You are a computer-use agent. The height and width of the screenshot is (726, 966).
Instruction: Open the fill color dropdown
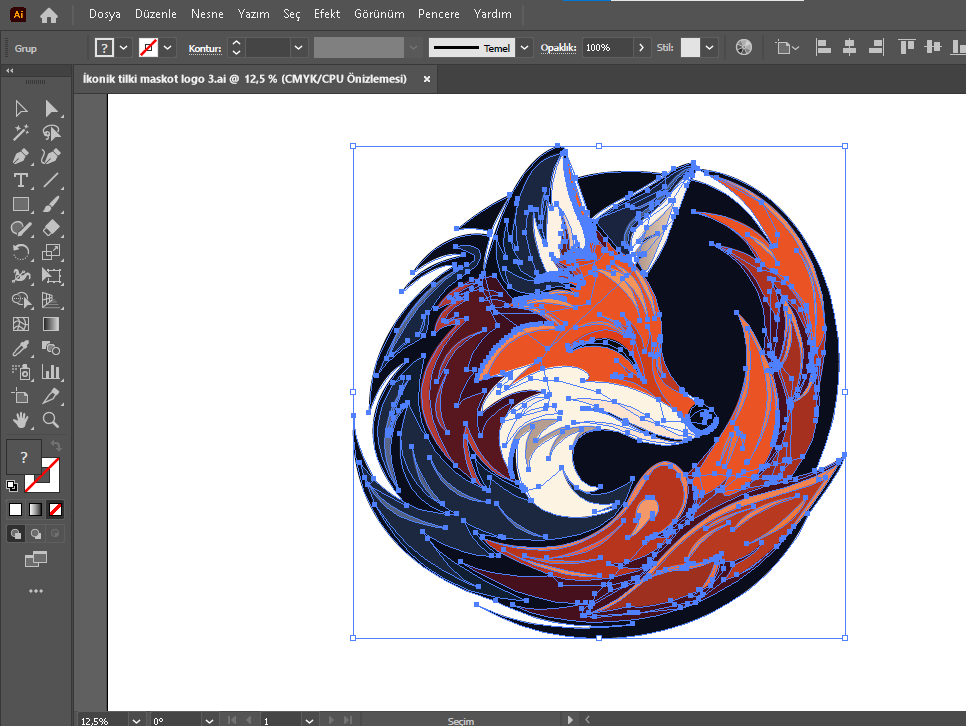point(124,47)
